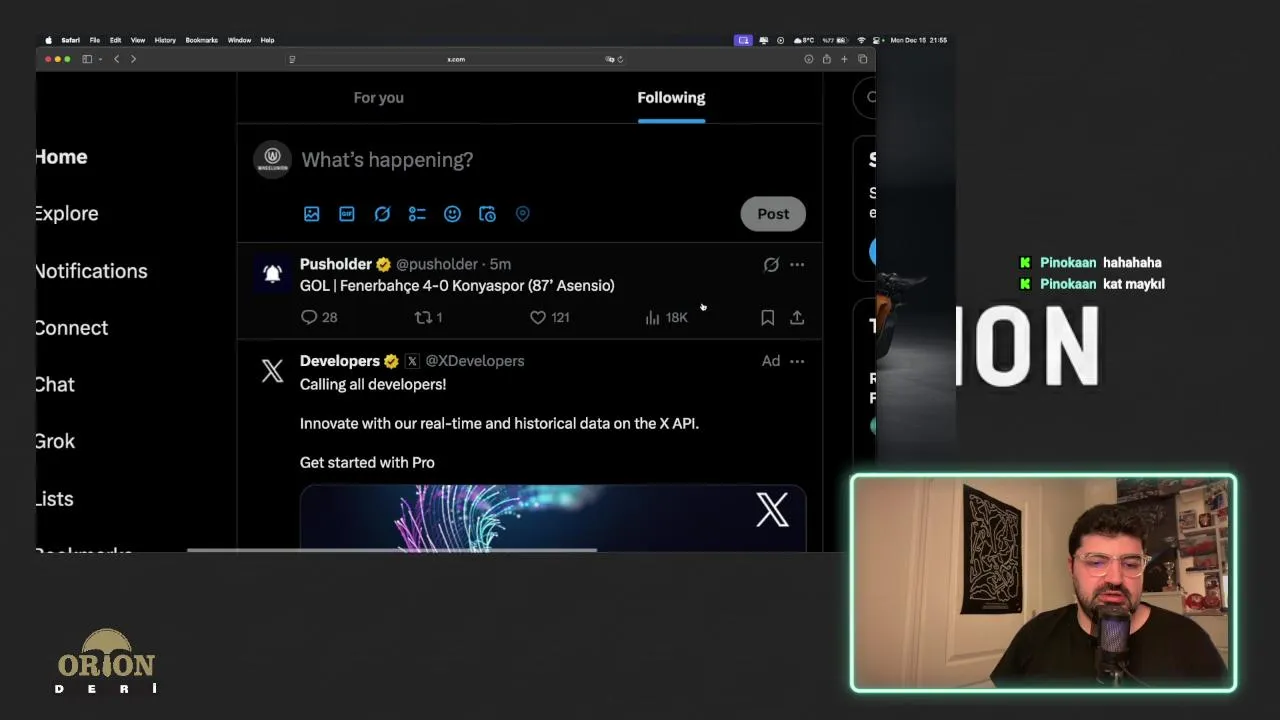Open Home in the sidebar
1280x720 pixels.
tap(61, 157)
